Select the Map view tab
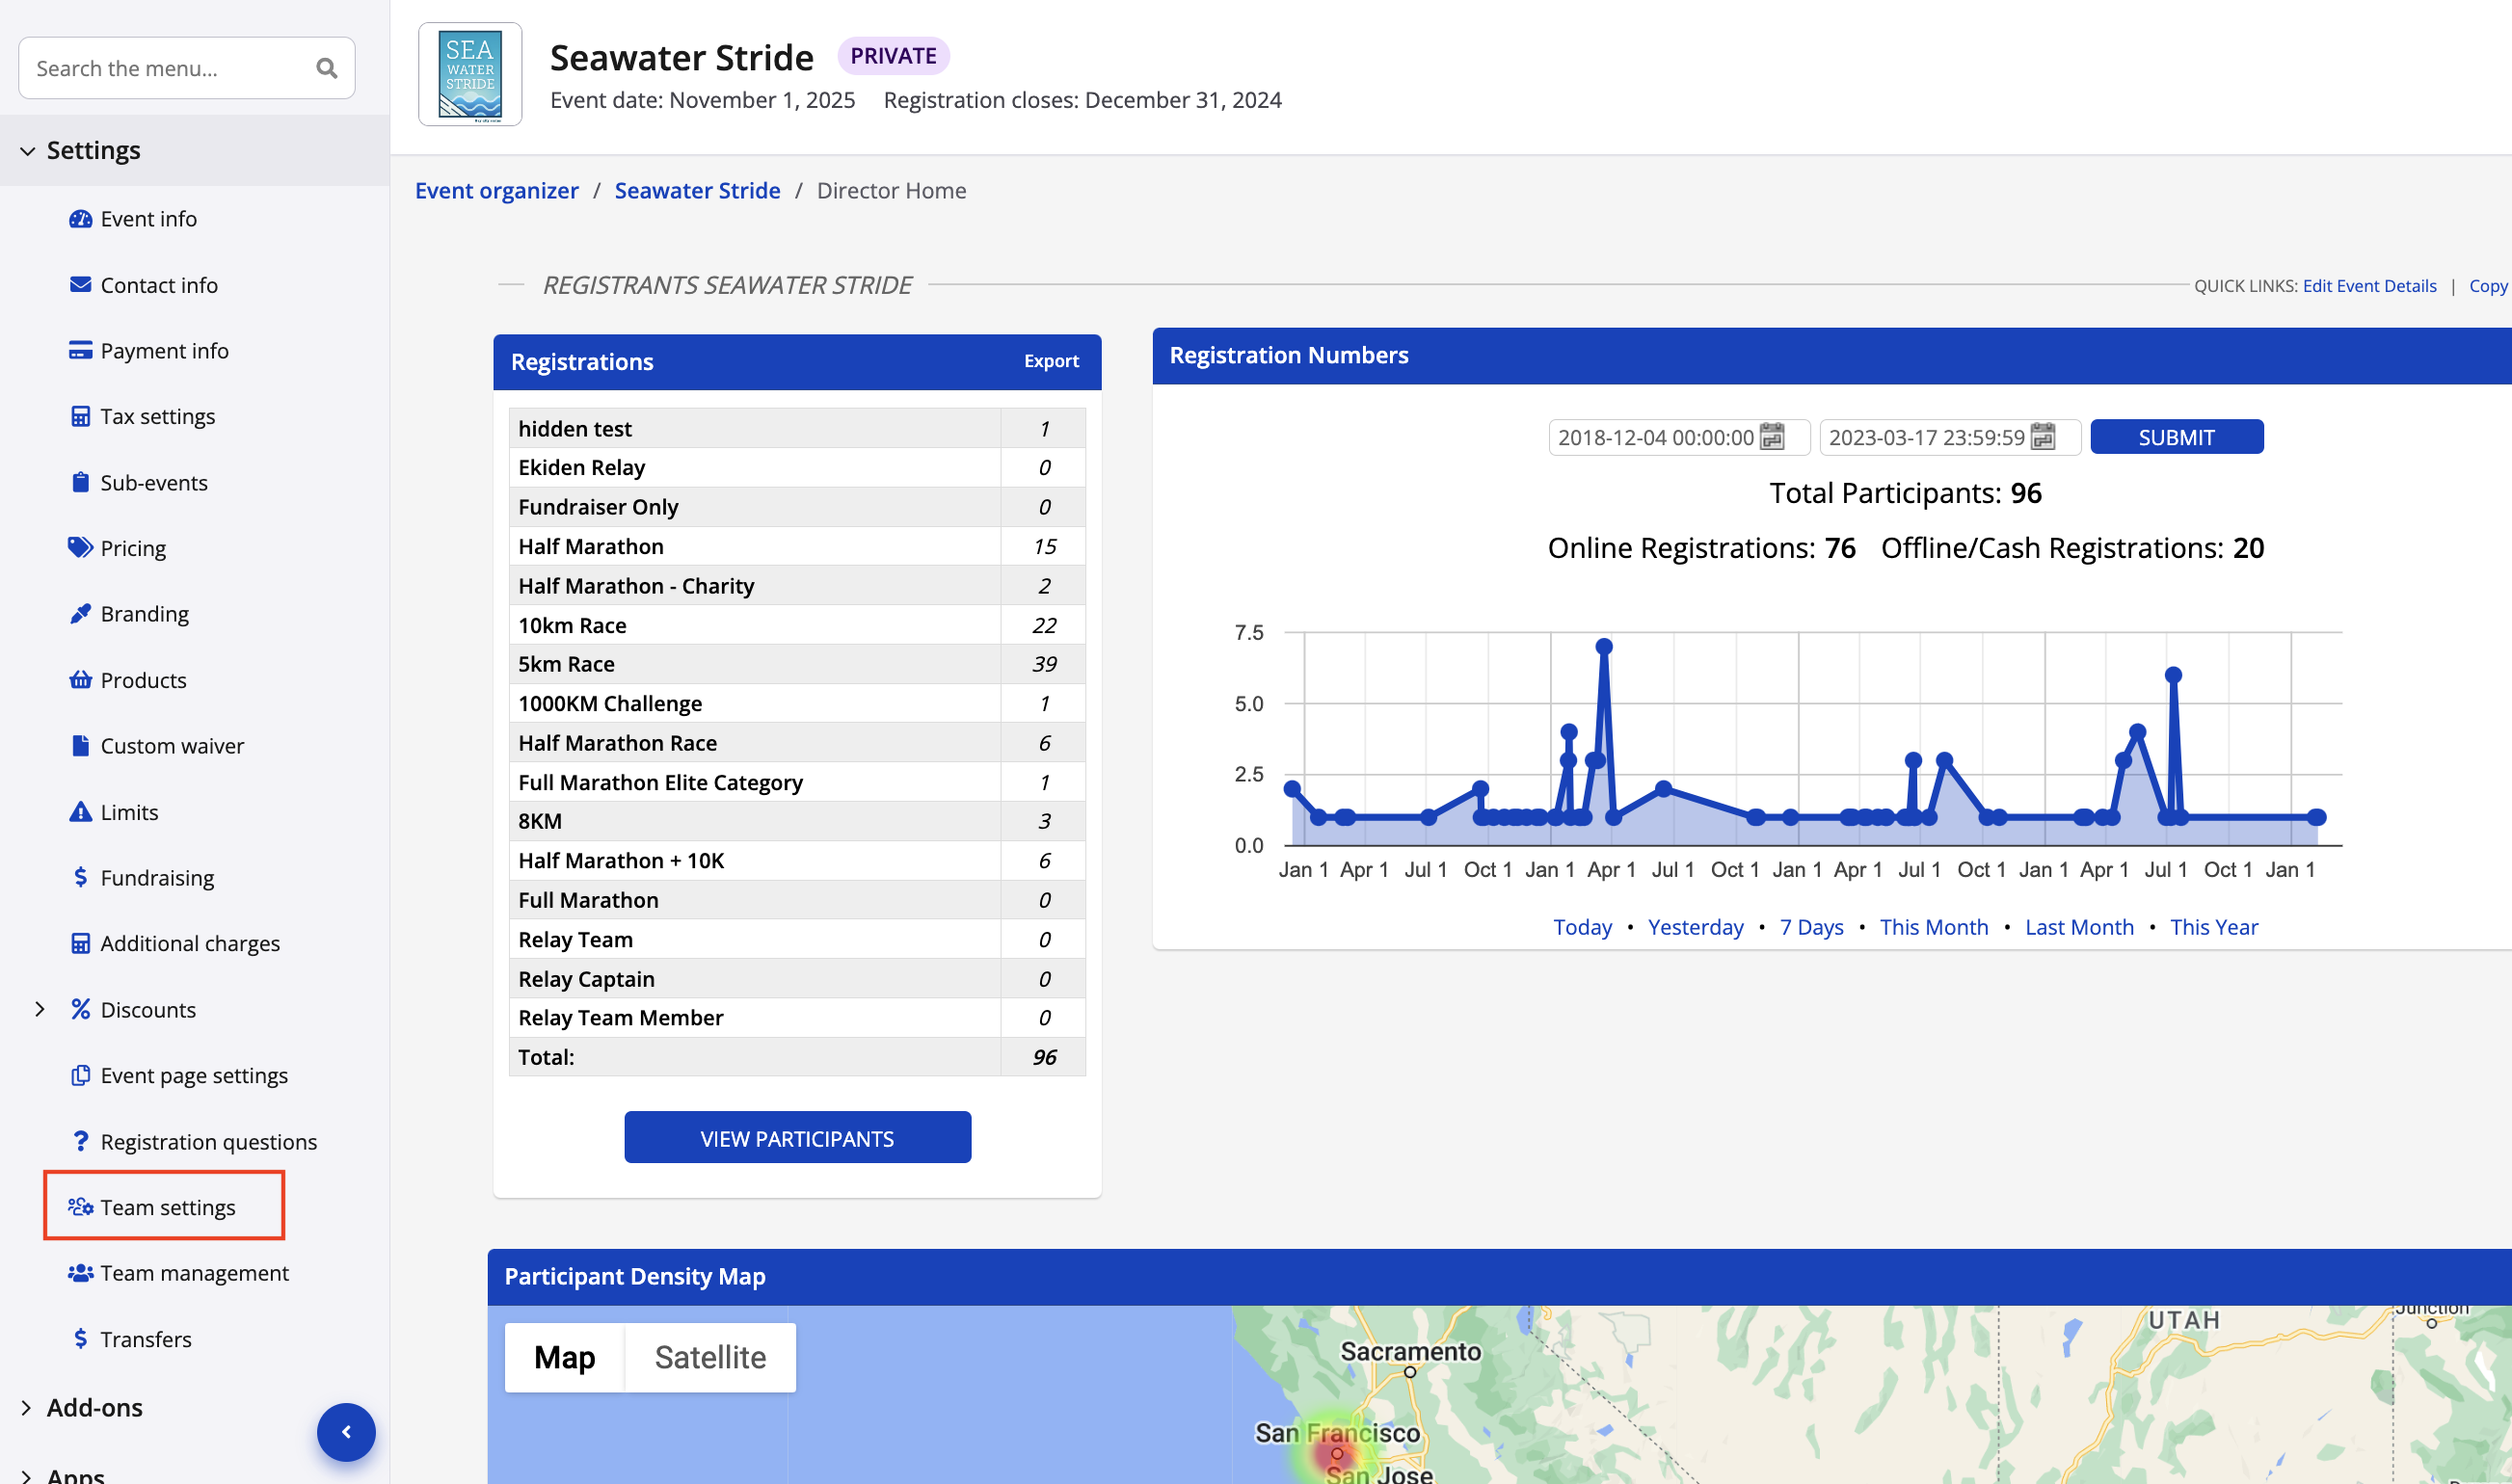2512x1484 pixels. (565, 1357)
